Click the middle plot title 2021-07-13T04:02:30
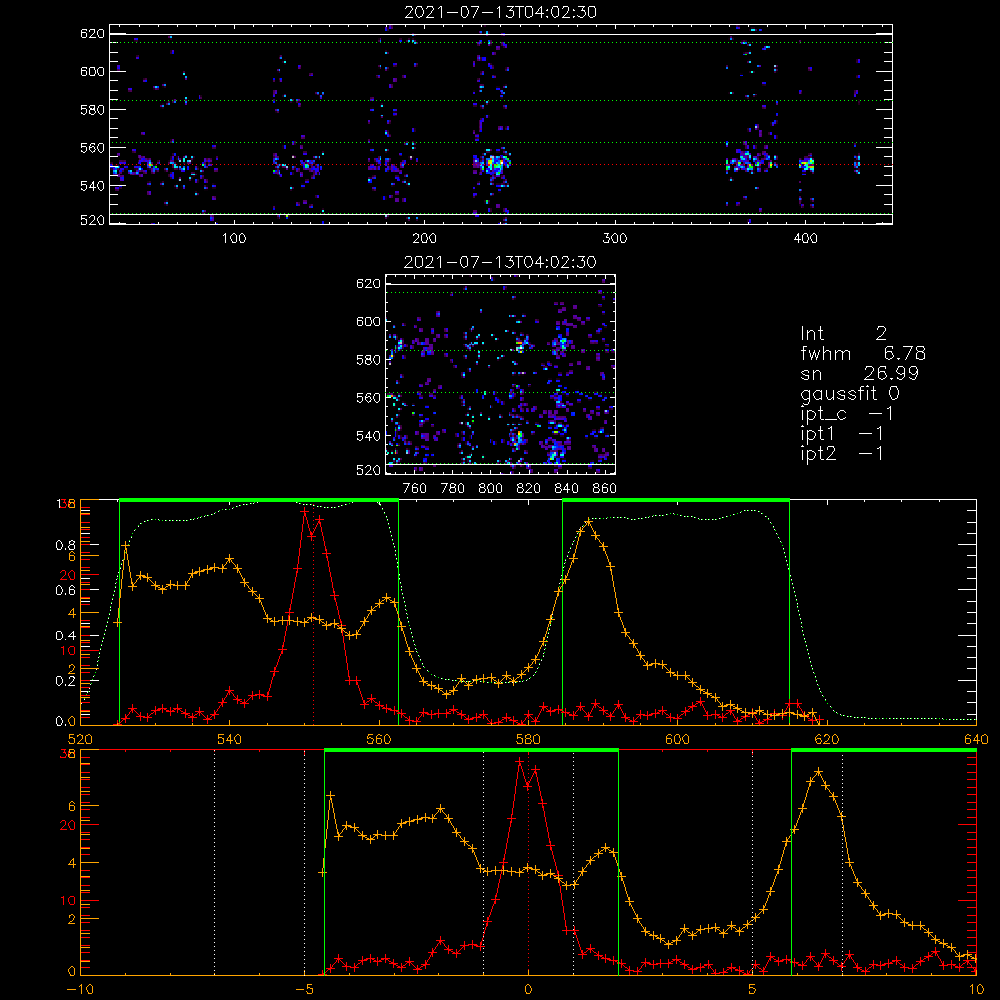This screenshot has width=1000, height=1000. 501,262
